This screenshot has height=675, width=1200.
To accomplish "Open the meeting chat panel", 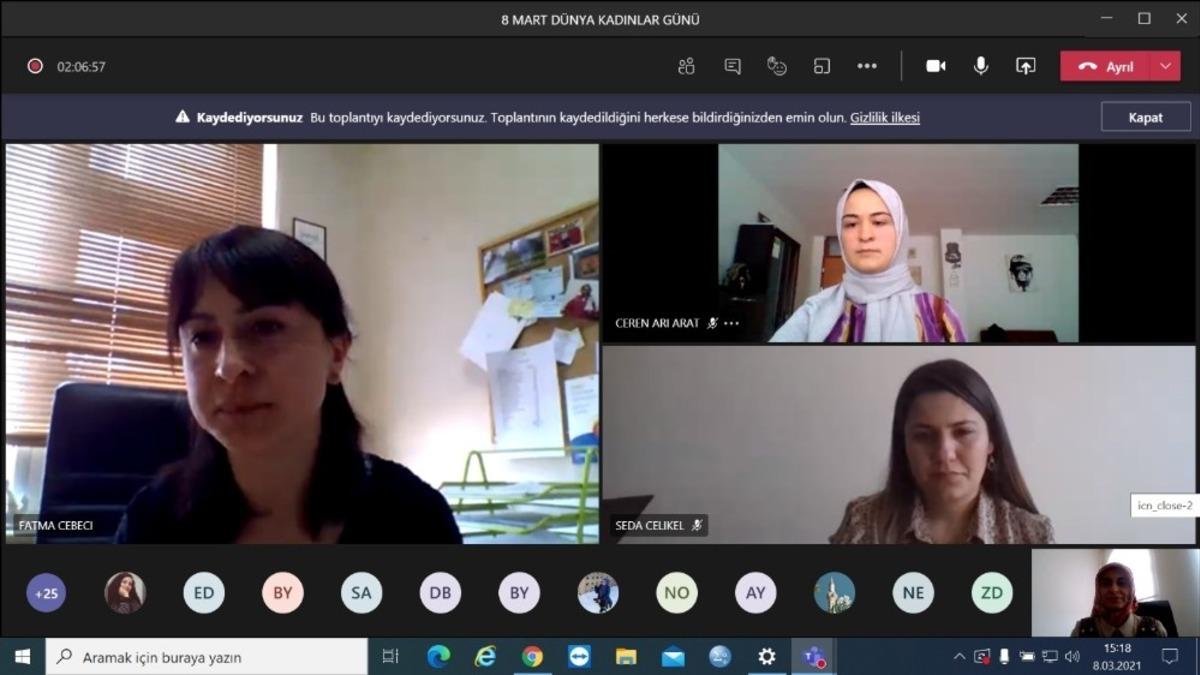I will coord(732,66).
